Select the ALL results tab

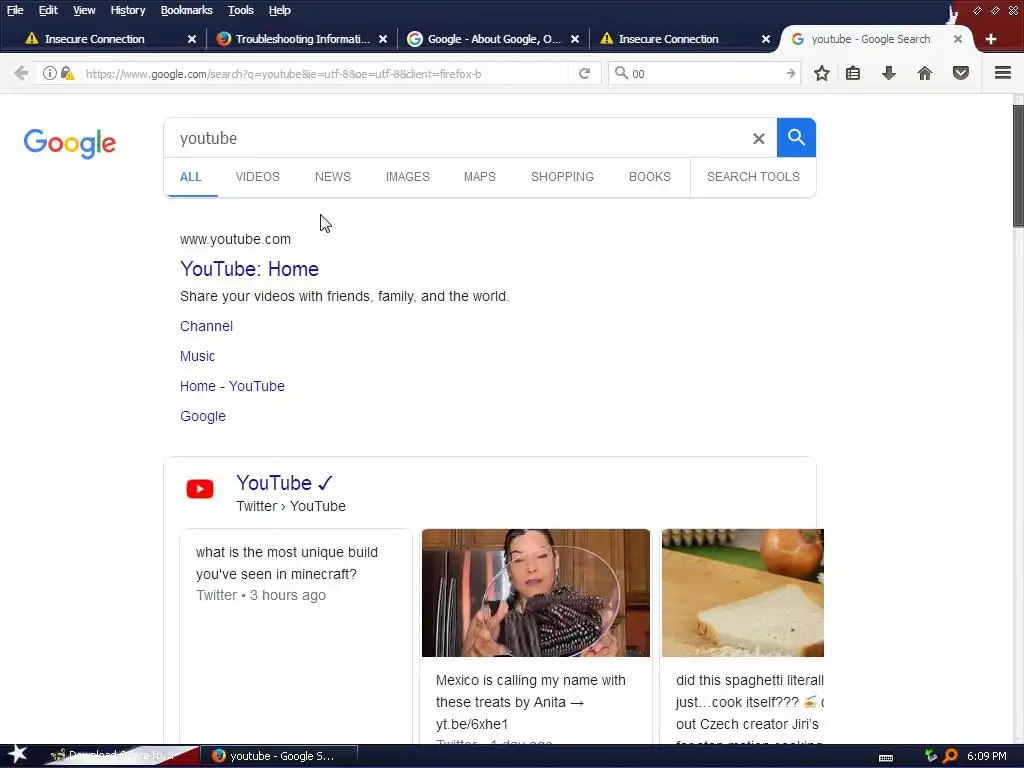click(191, 177)
